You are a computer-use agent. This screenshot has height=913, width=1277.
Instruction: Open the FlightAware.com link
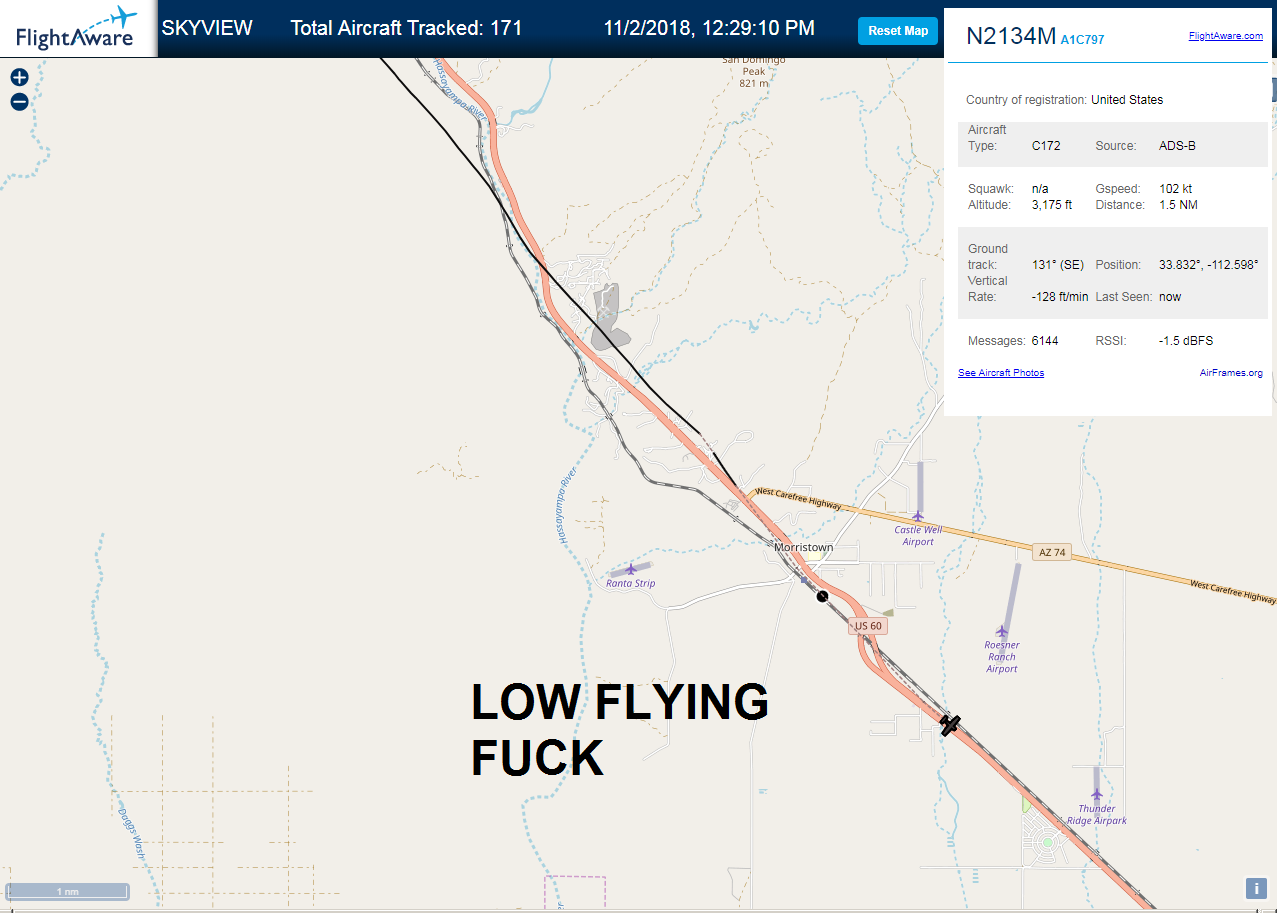pos(1226,36)
